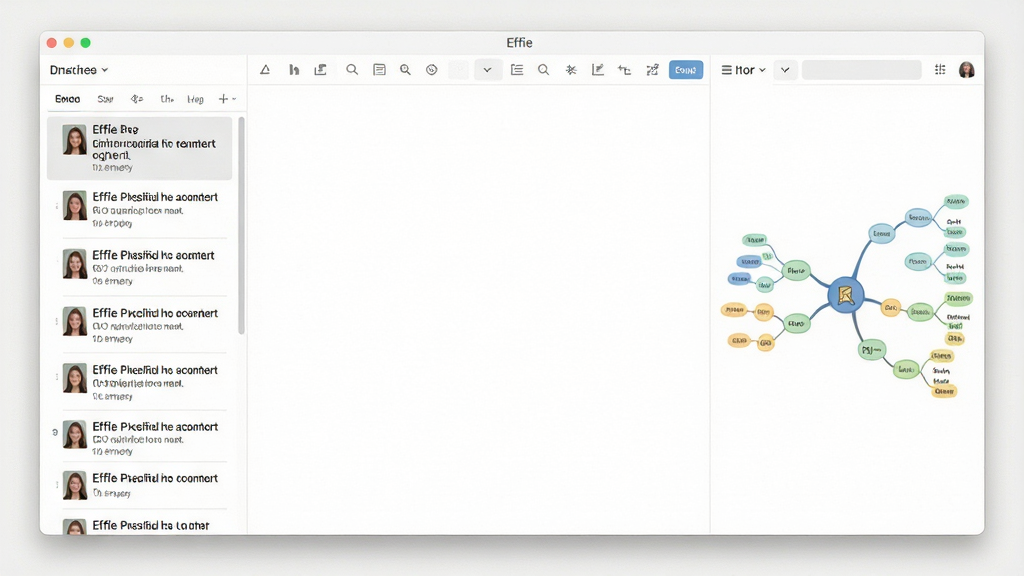
Task: Switch to the 'Lh.' sidebar tab
Action: [x=167, y=99]
